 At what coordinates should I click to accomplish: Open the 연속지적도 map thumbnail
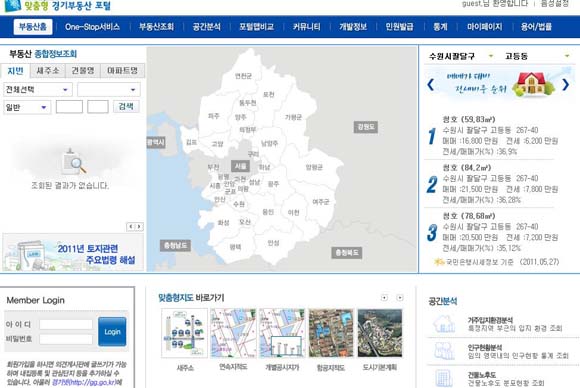click(x=233, y=333)
